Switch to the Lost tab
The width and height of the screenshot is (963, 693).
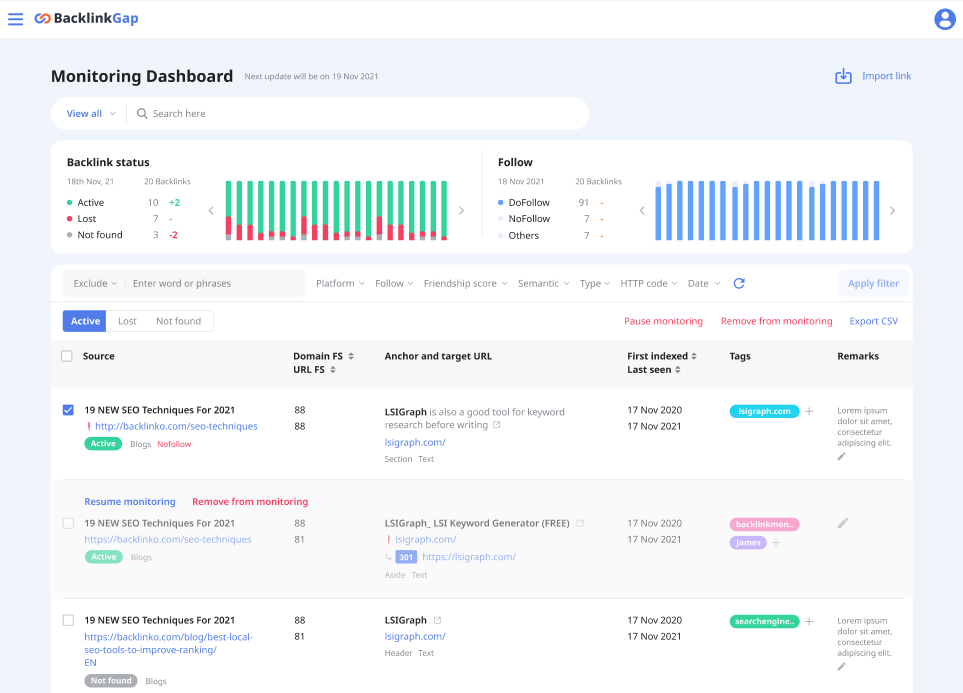point(127,321)
